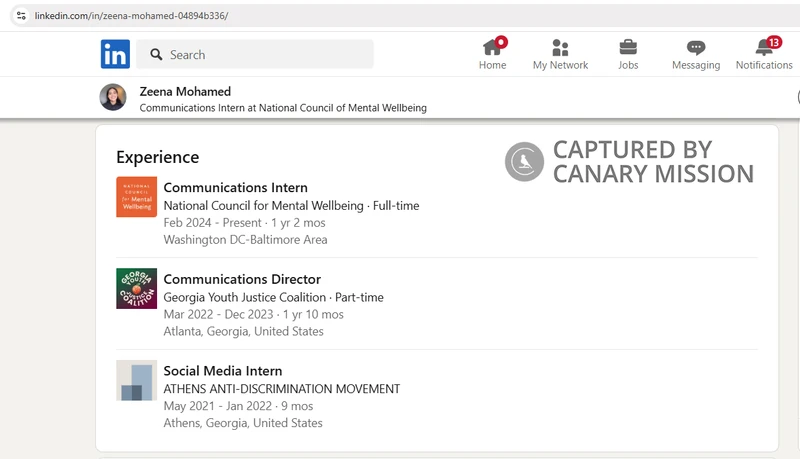800x459 pixels.
Task: Click 'Georgia Youth Justice Coalition · Part-time'
Action: point(273,297)
